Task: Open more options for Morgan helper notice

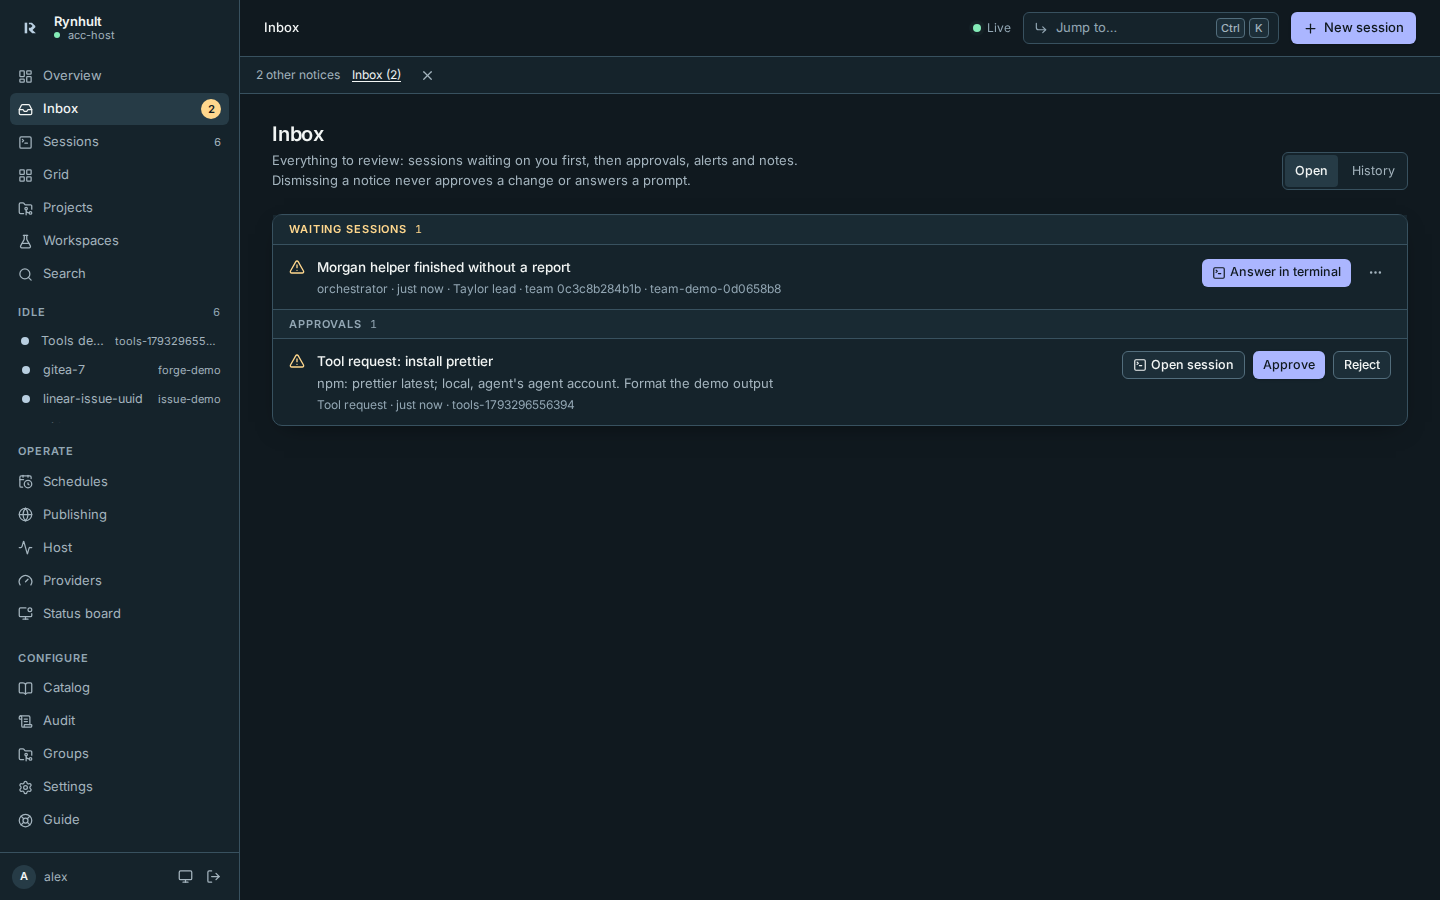Action: [1375, 273]
